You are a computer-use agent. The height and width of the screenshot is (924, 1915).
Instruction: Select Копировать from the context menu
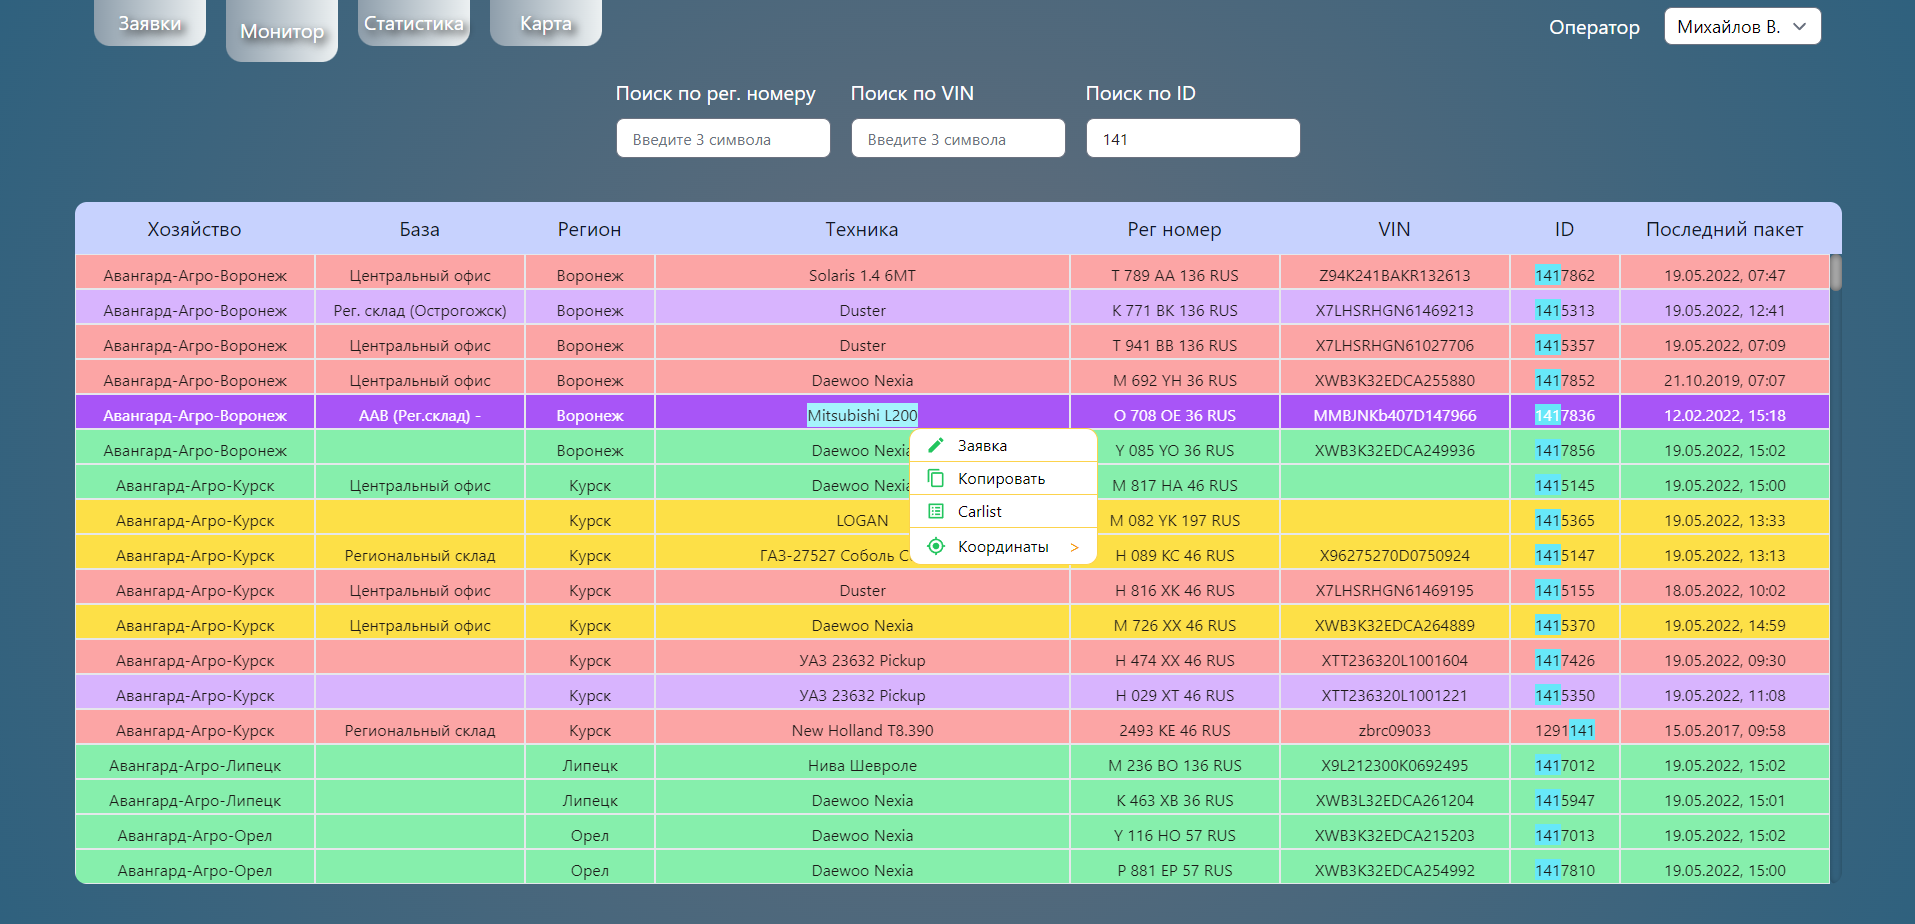click(x=1000, y=478)
